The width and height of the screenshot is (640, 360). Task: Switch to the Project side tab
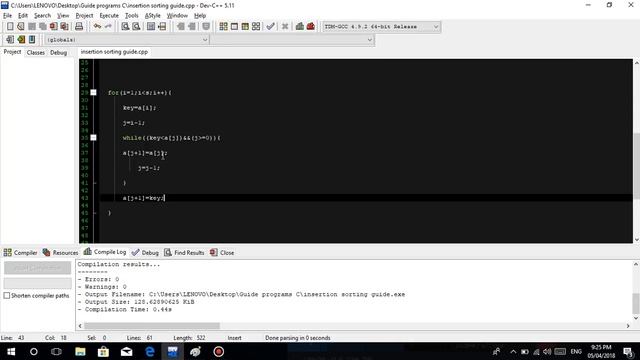(12, 52)
